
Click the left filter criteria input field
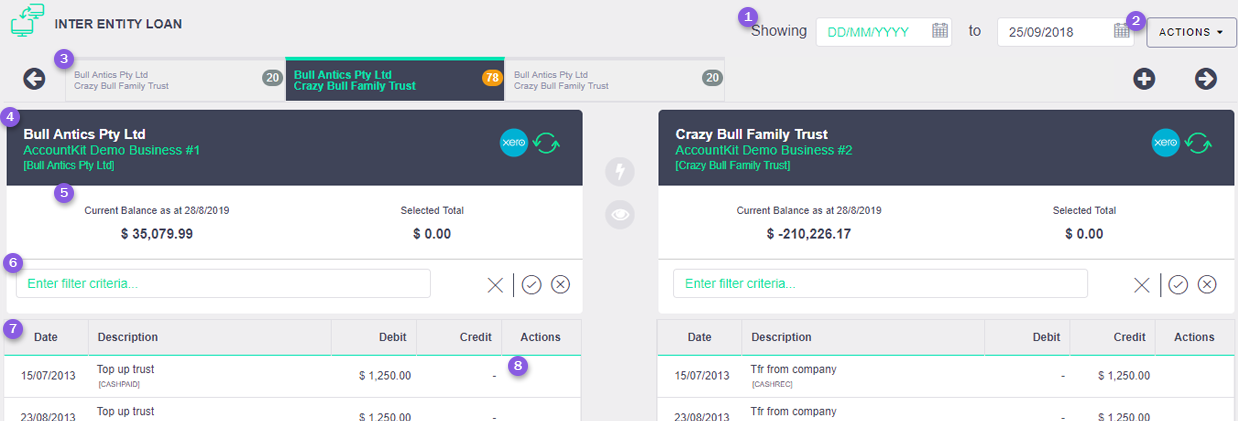(x=223, y=284)
